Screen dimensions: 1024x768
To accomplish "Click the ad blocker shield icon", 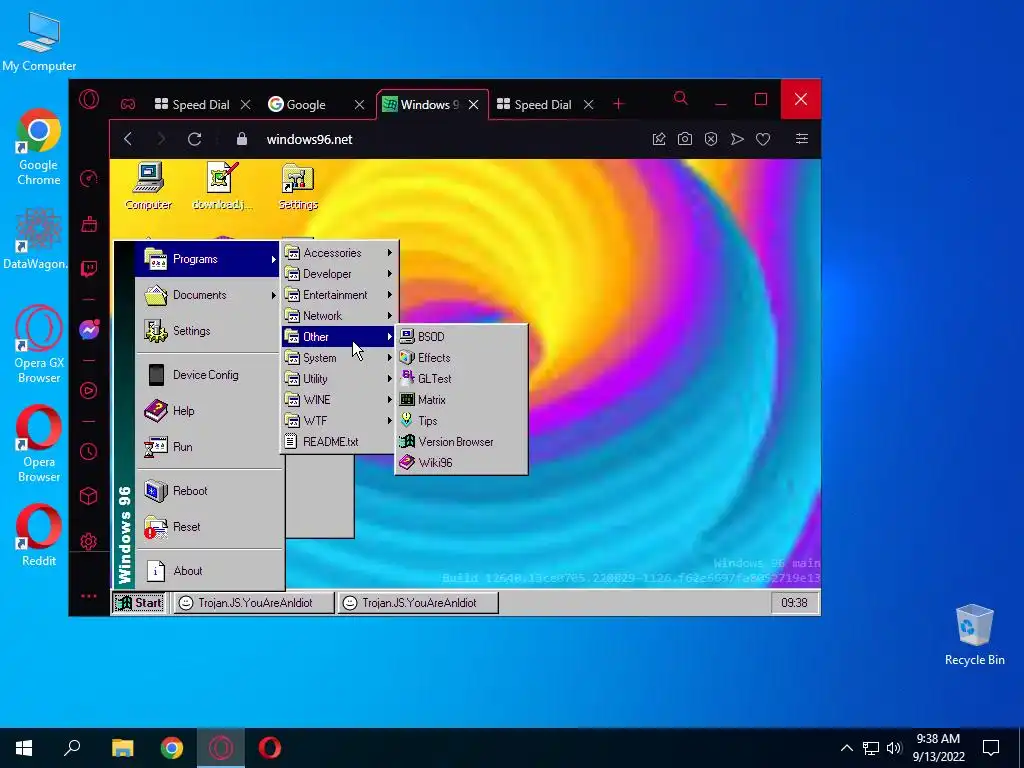I will click(711, 139).
